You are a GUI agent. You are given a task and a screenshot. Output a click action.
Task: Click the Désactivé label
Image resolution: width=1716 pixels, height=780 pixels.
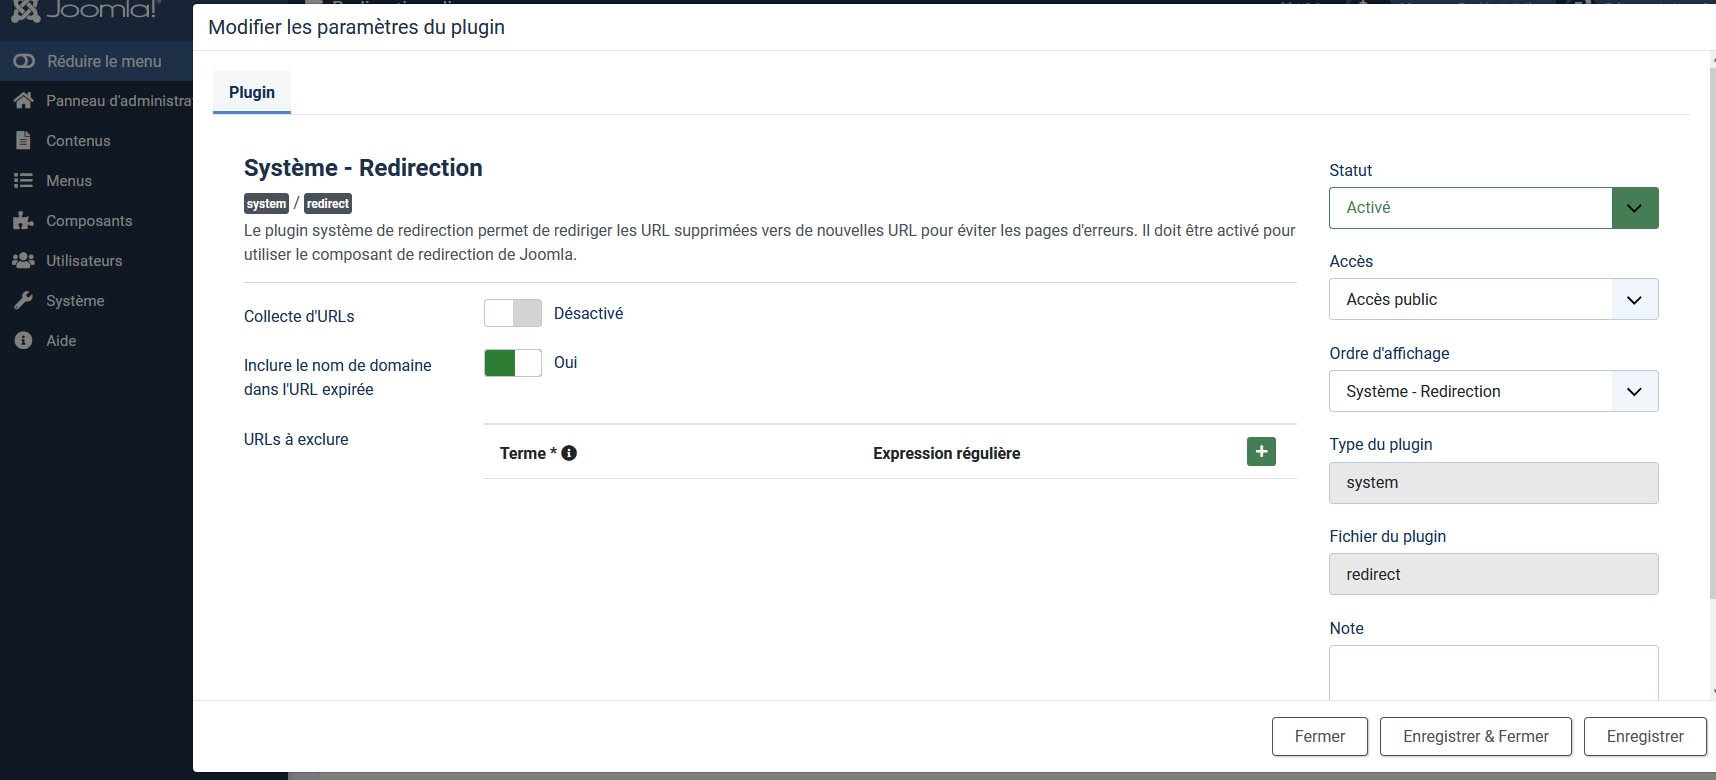(x=589, y=313)
